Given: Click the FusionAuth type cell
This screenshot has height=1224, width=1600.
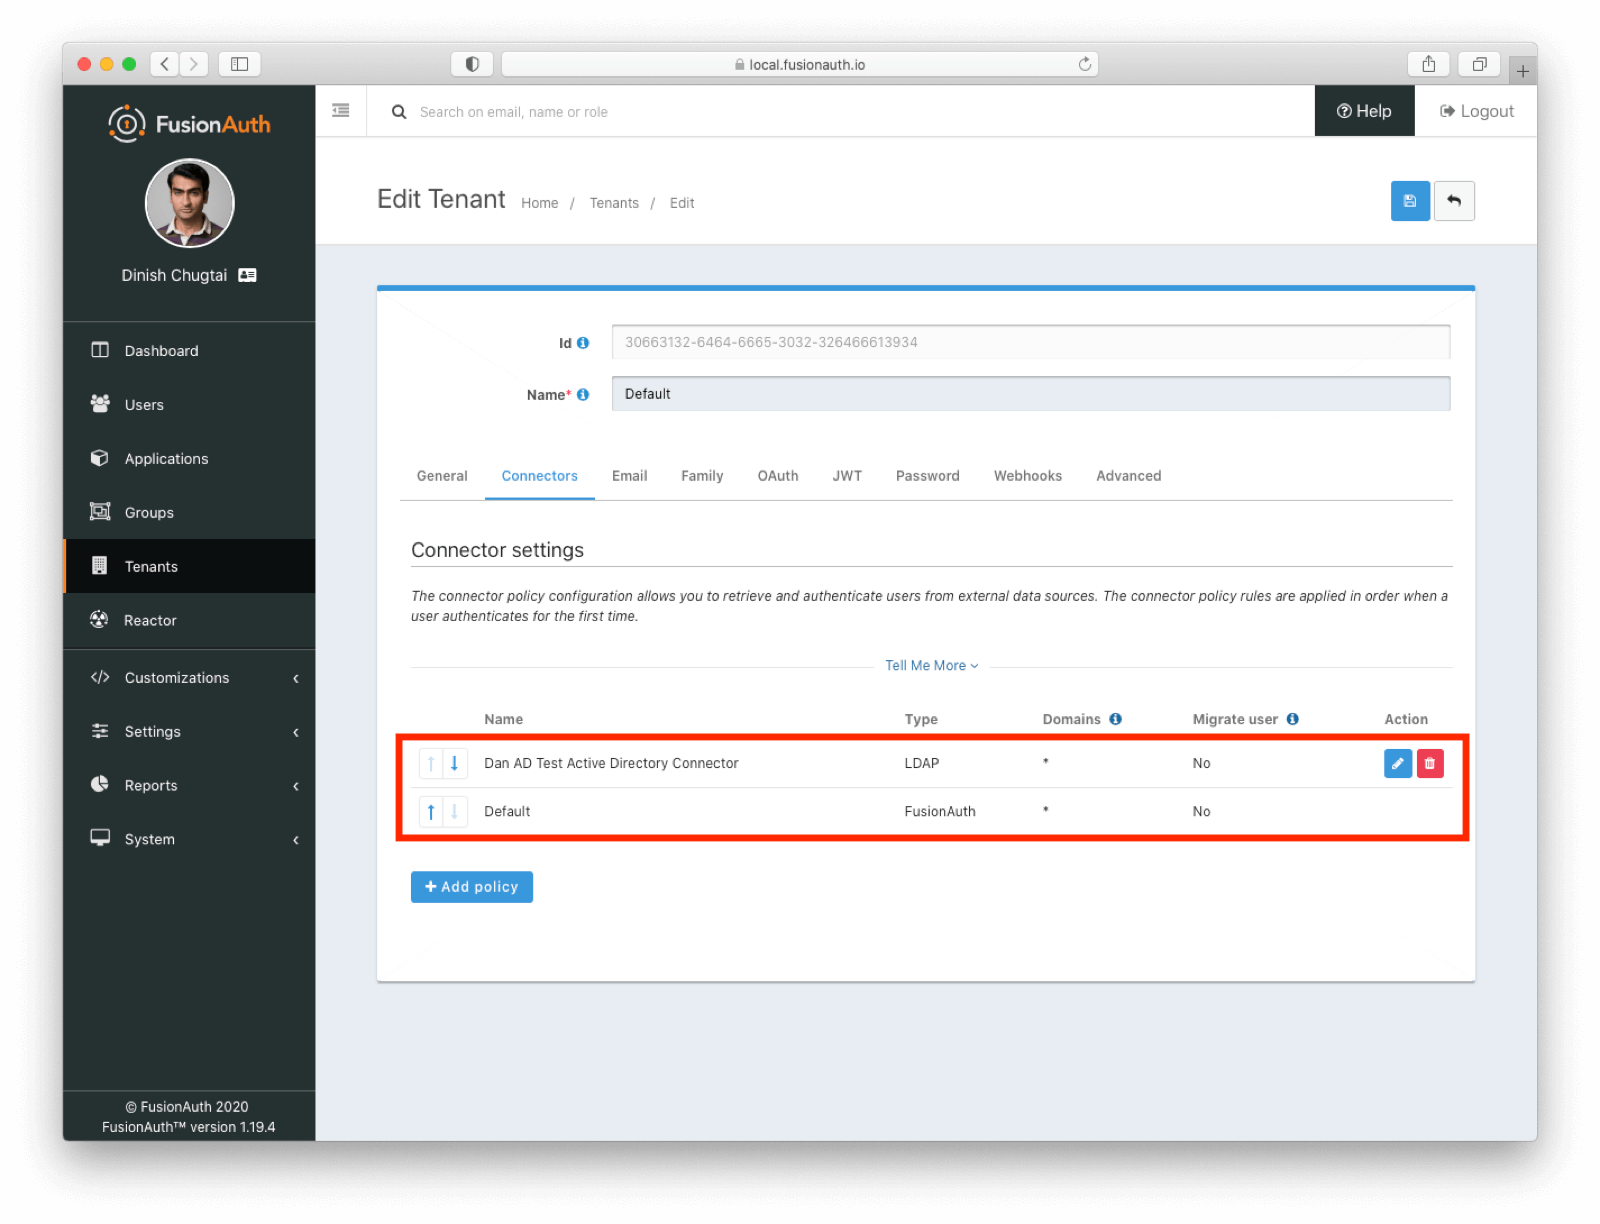Looking at the screenshot, I should click(x=940, y=811).
